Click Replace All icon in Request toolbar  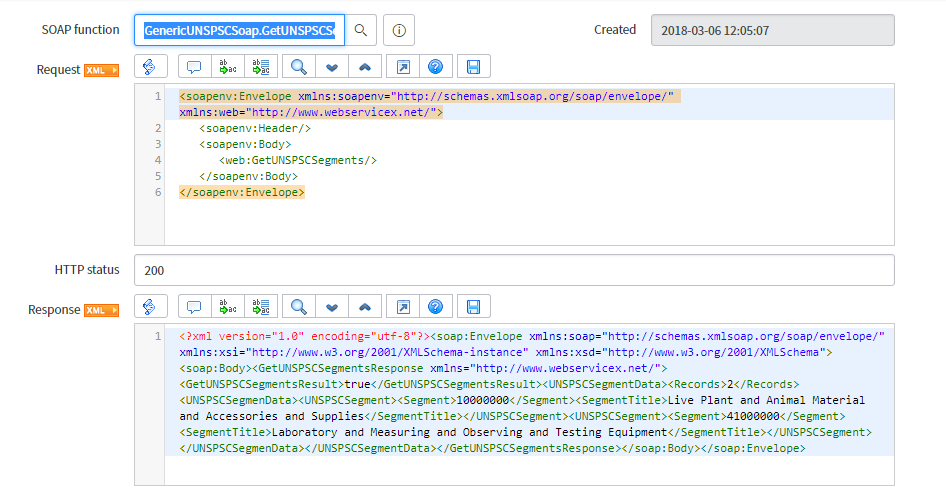click(x=261, y=67)
